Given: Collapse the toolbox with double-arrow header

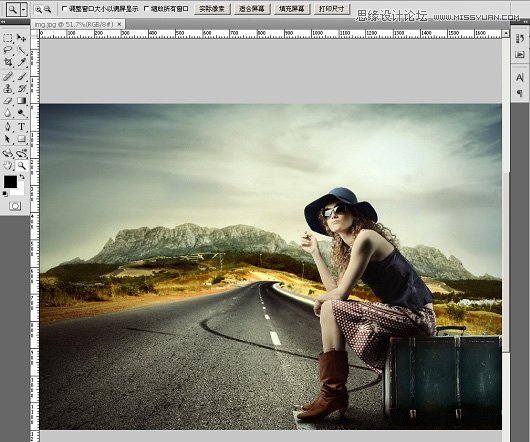Looking at the screenshot, I should (3, 22).
